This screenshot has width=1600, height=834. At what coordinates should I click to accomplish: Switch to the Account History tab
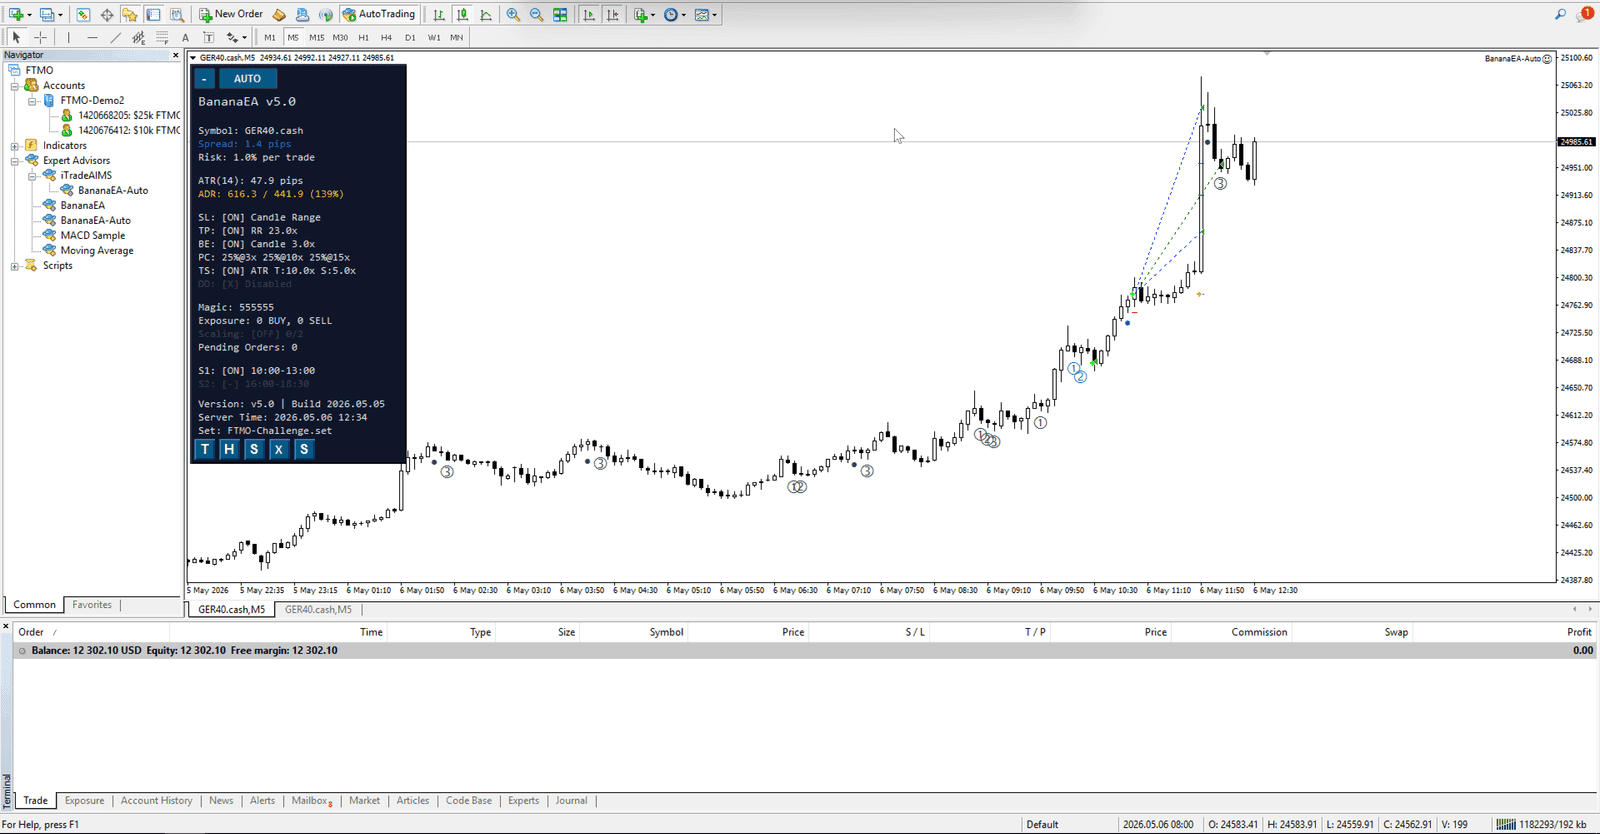click(156, 801)
